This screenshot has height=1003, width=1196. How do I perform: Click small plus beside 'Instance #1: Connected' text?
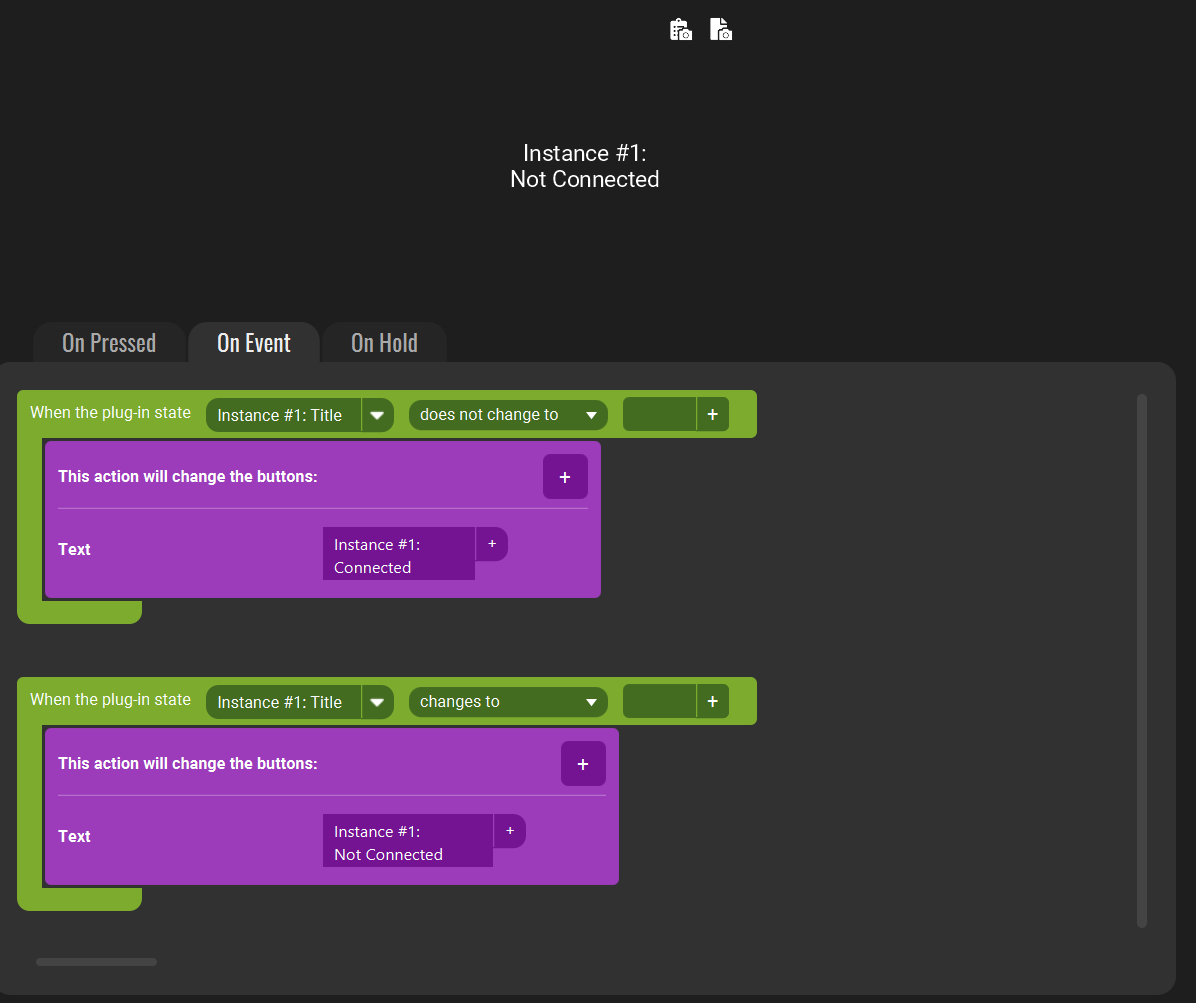492,544
